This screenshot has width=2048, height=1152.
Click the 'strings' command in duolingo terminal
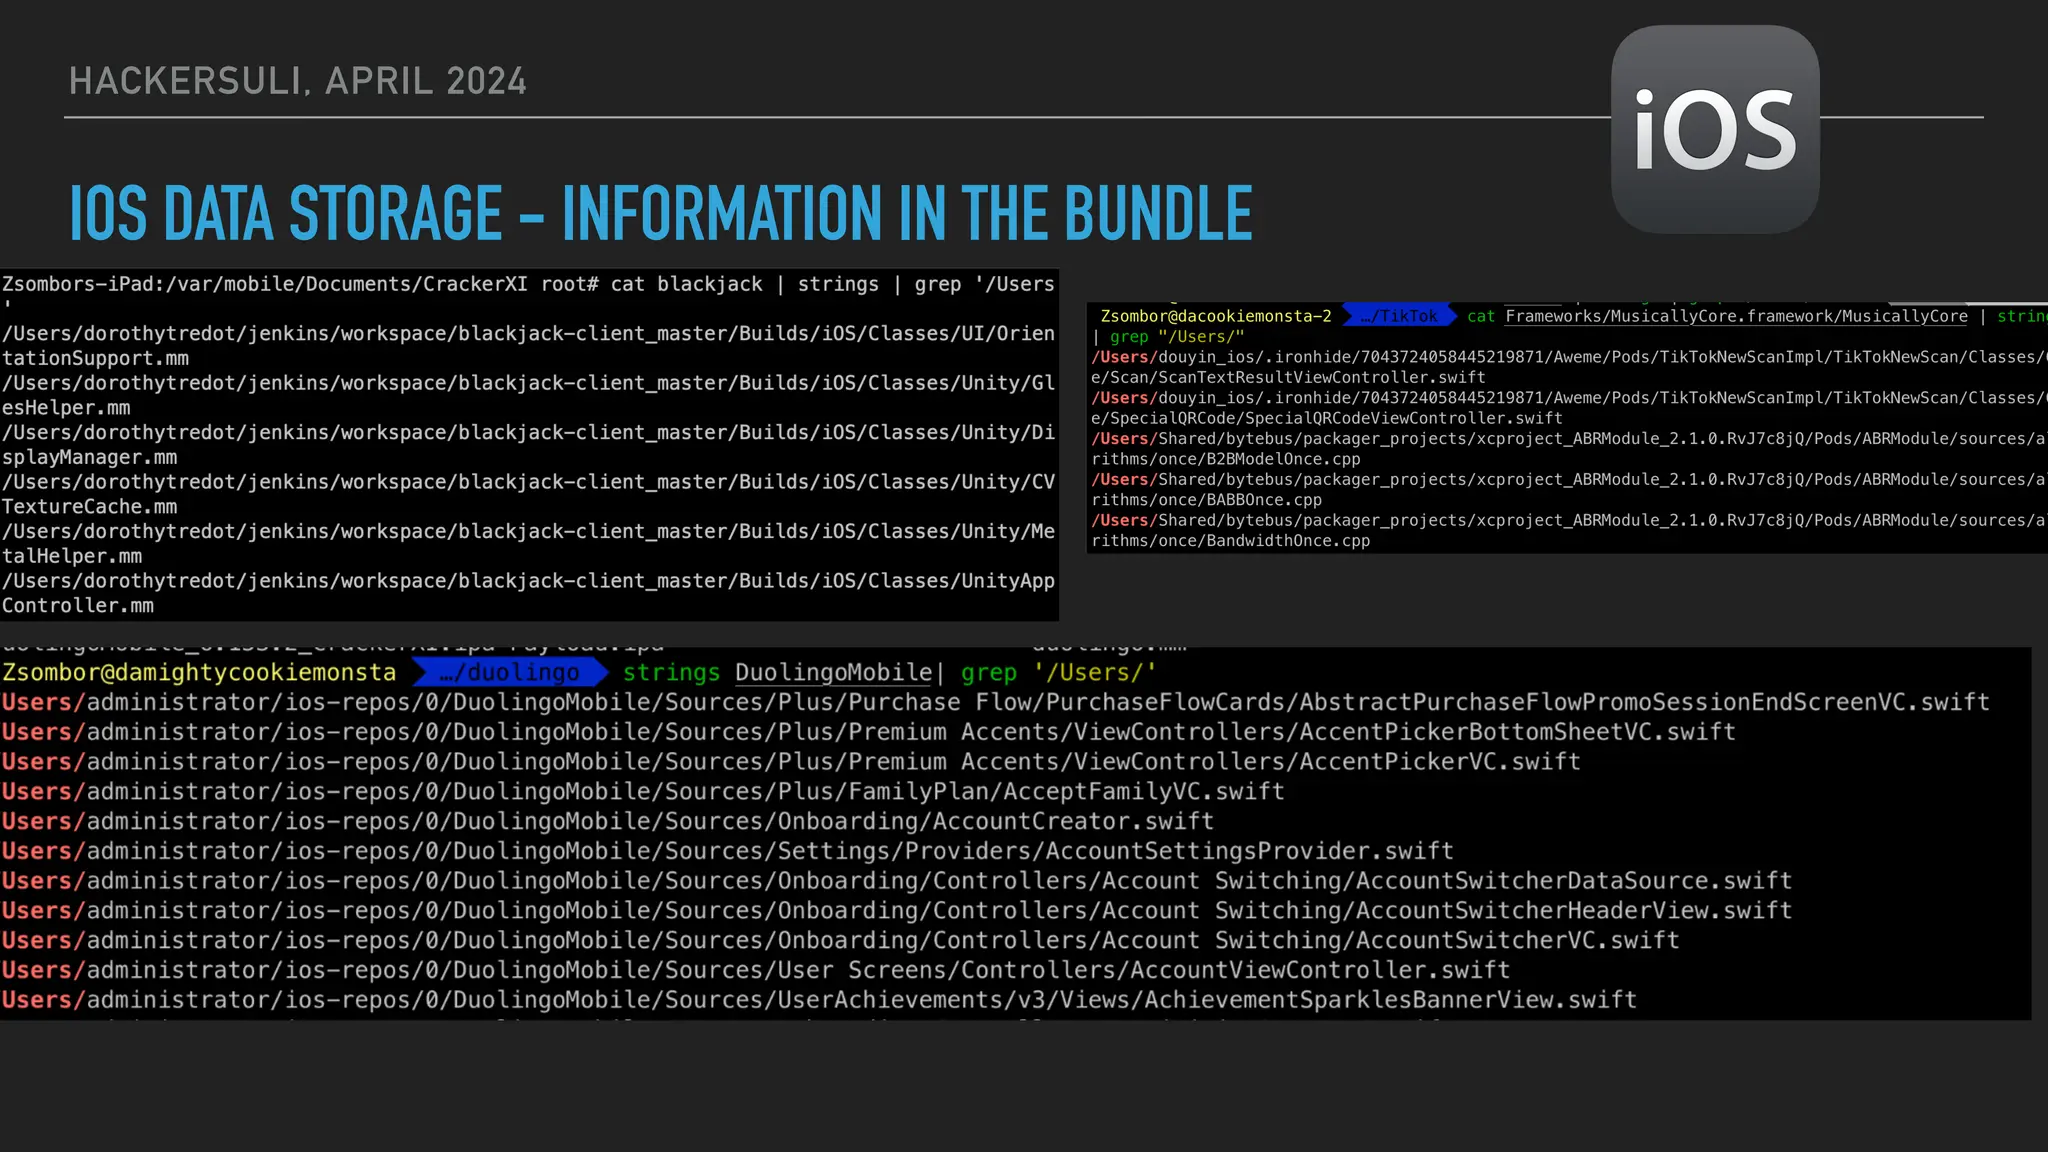coord(671,673)
